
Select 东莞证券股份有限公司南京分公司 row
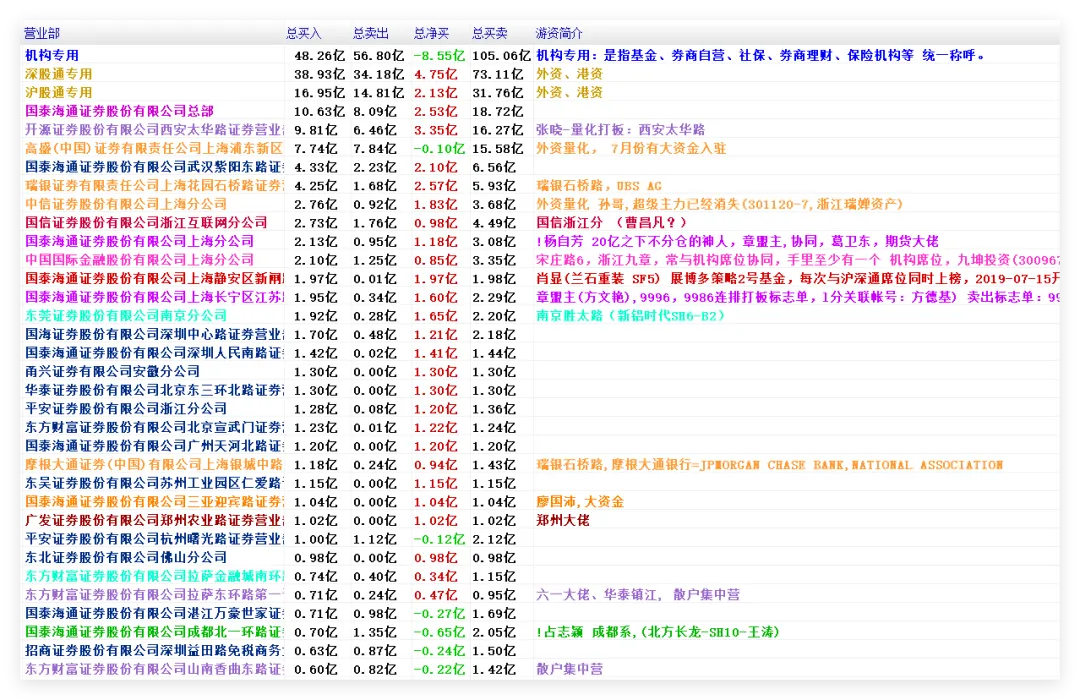(x=126, y=316)
